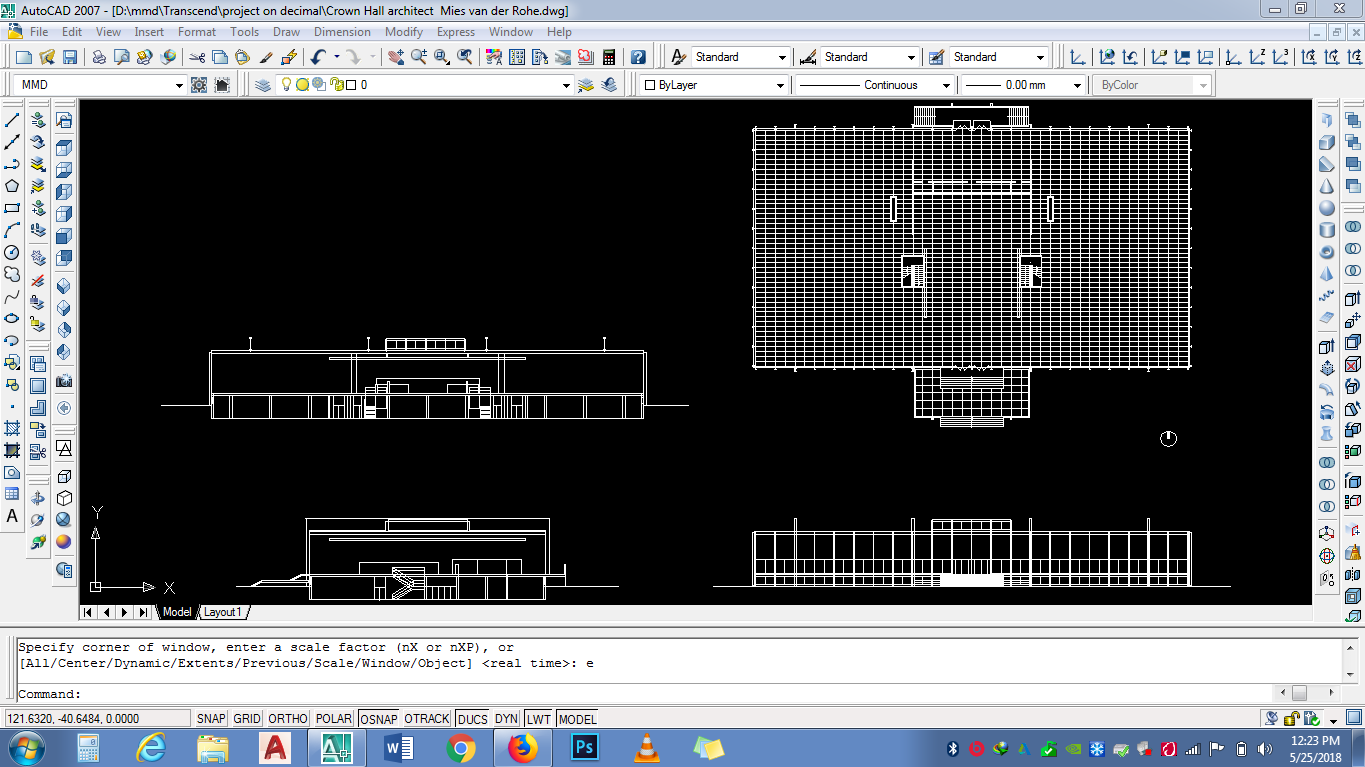Click the Pan Realtime hand icon
The width and height of the screenshot is (1365, 767).
pyautogui.click(x=396, y=57)
